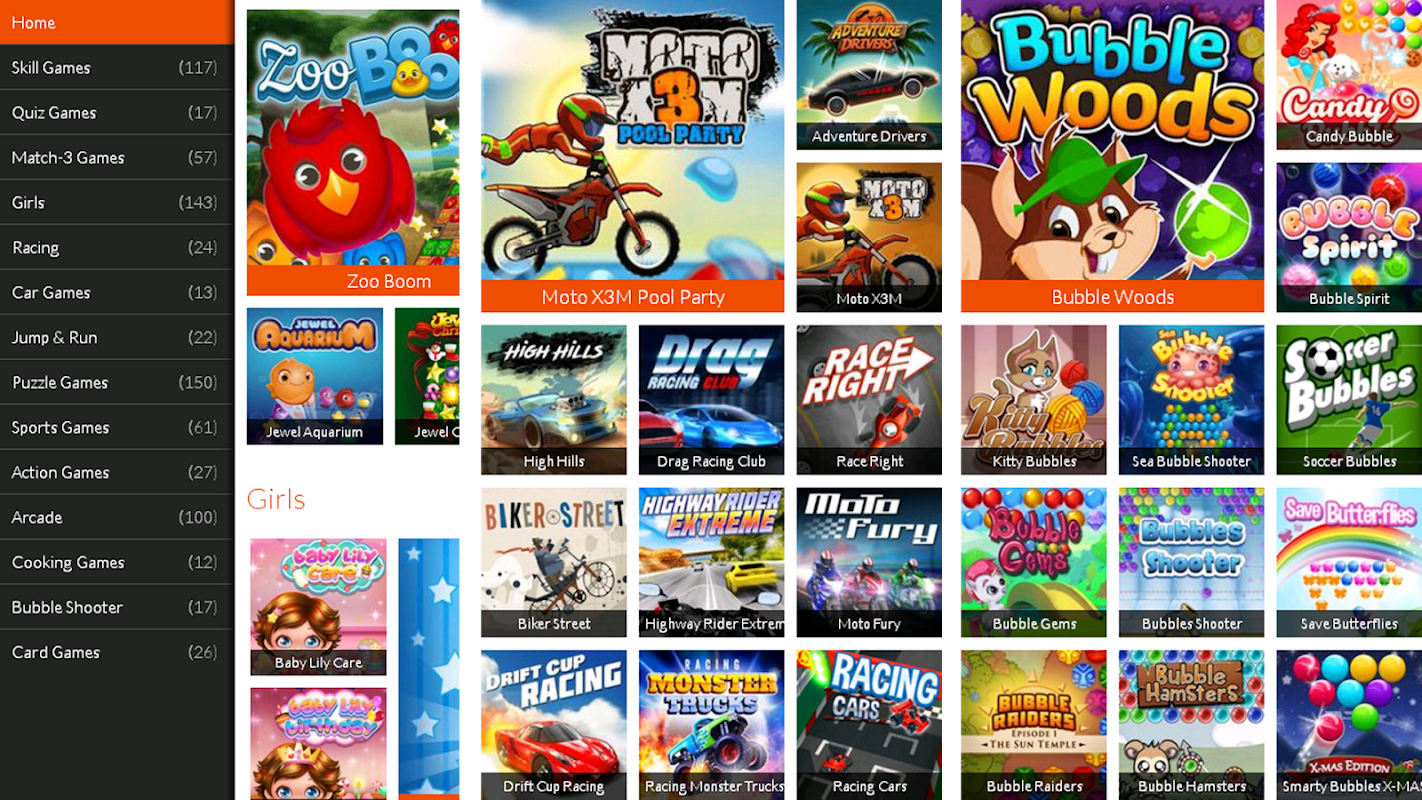Choose the Card Games category

point(117,652)
